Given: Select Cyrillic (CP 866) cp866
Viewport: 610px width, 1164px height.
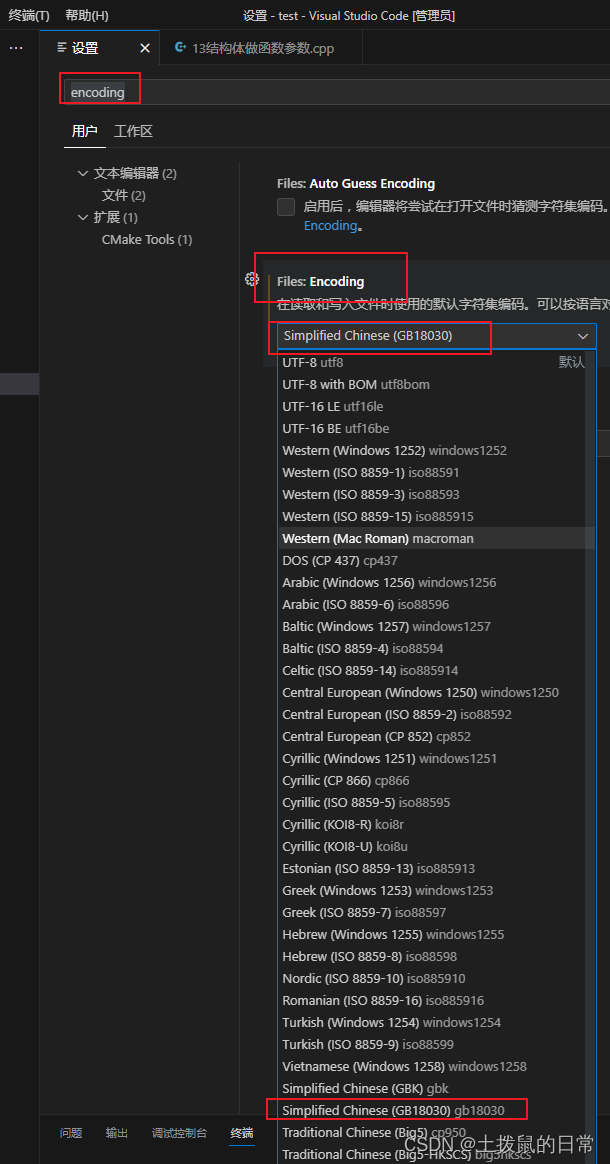Looking at the screenshot, I should 436,780.
